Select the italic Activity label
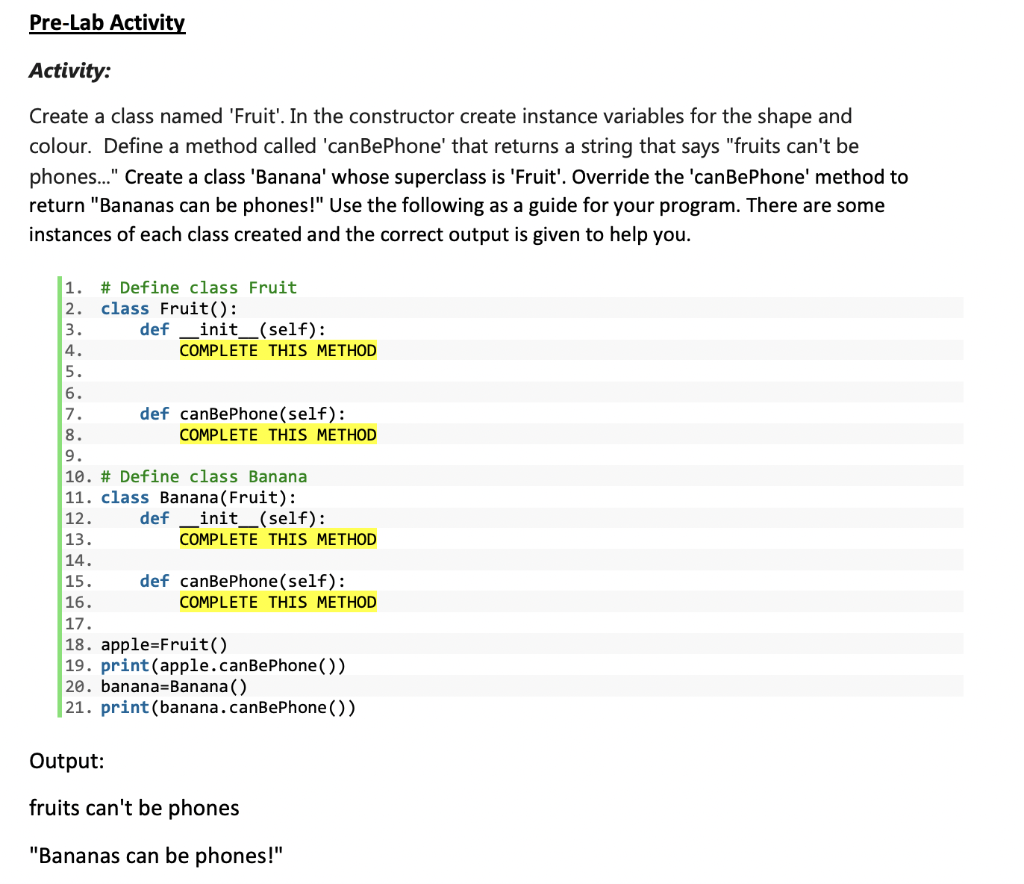 70,70
